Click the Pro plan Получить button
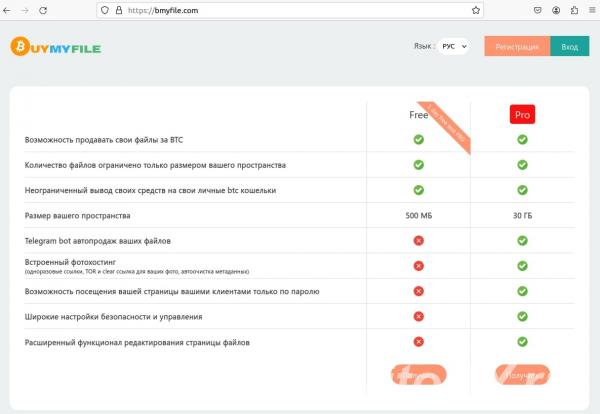The width and height of the screenshot is (600, 414). pyautogui.click(x=522, y=375)
